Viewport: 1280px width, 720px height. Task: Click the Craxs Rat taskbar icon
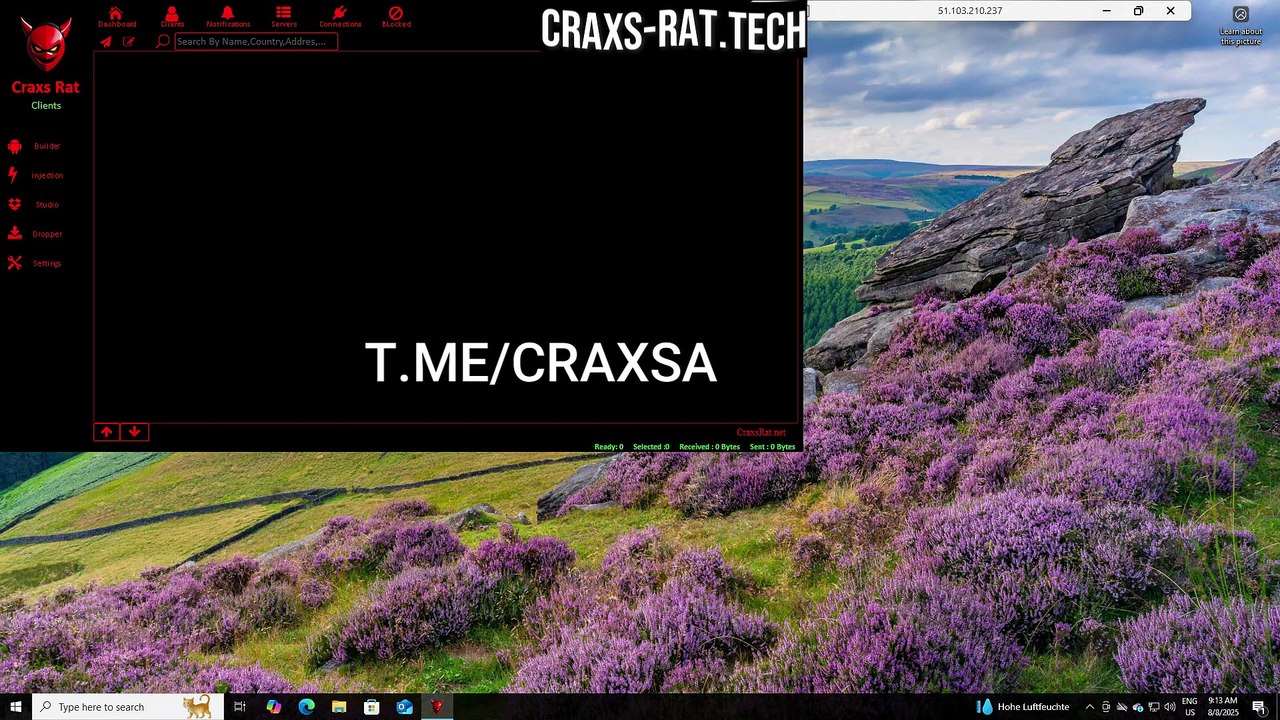coord(437,707)
